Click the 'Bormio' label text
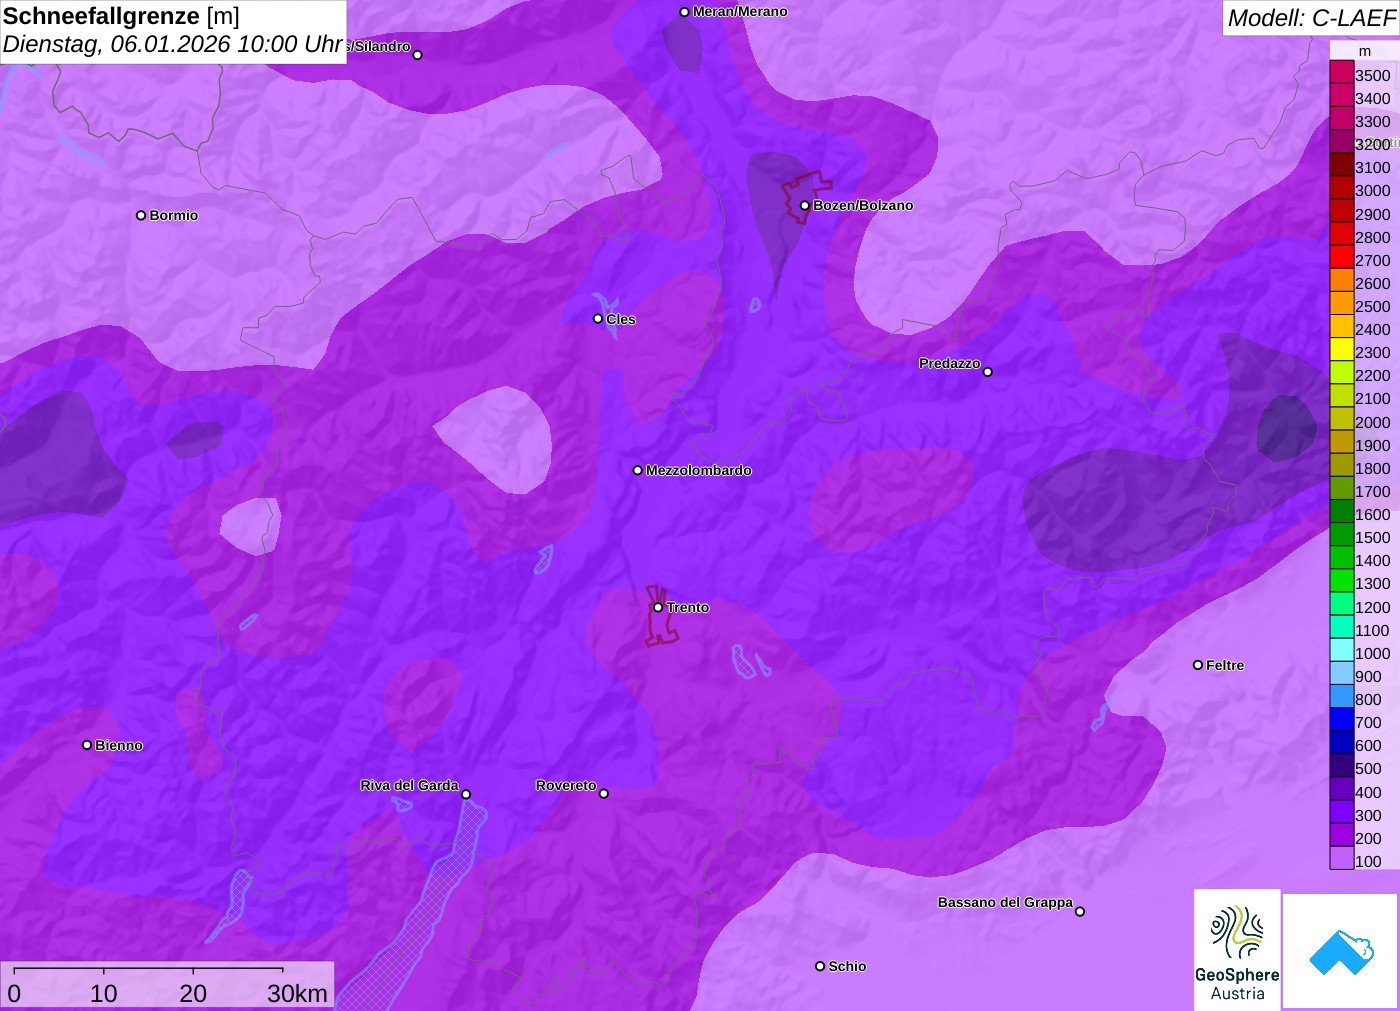The width and height of the screenshot is (1400, 1011). [x=174, y=215]
